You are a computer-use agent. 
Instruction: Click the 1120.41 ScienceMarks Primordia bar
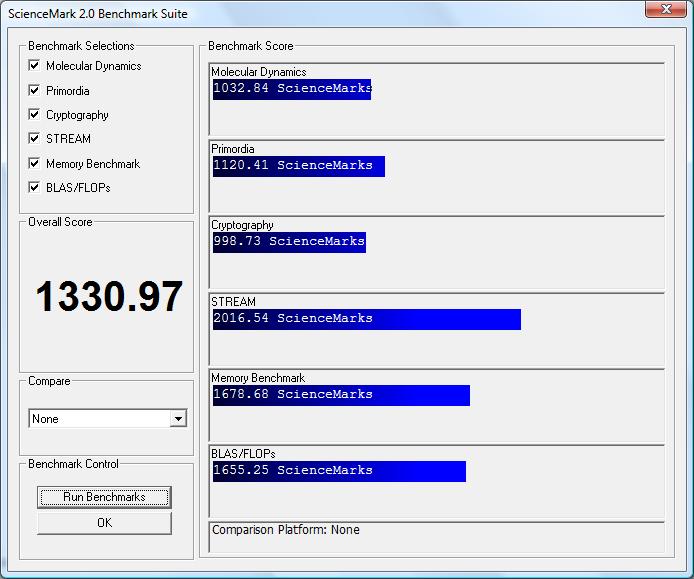[299, 166]
